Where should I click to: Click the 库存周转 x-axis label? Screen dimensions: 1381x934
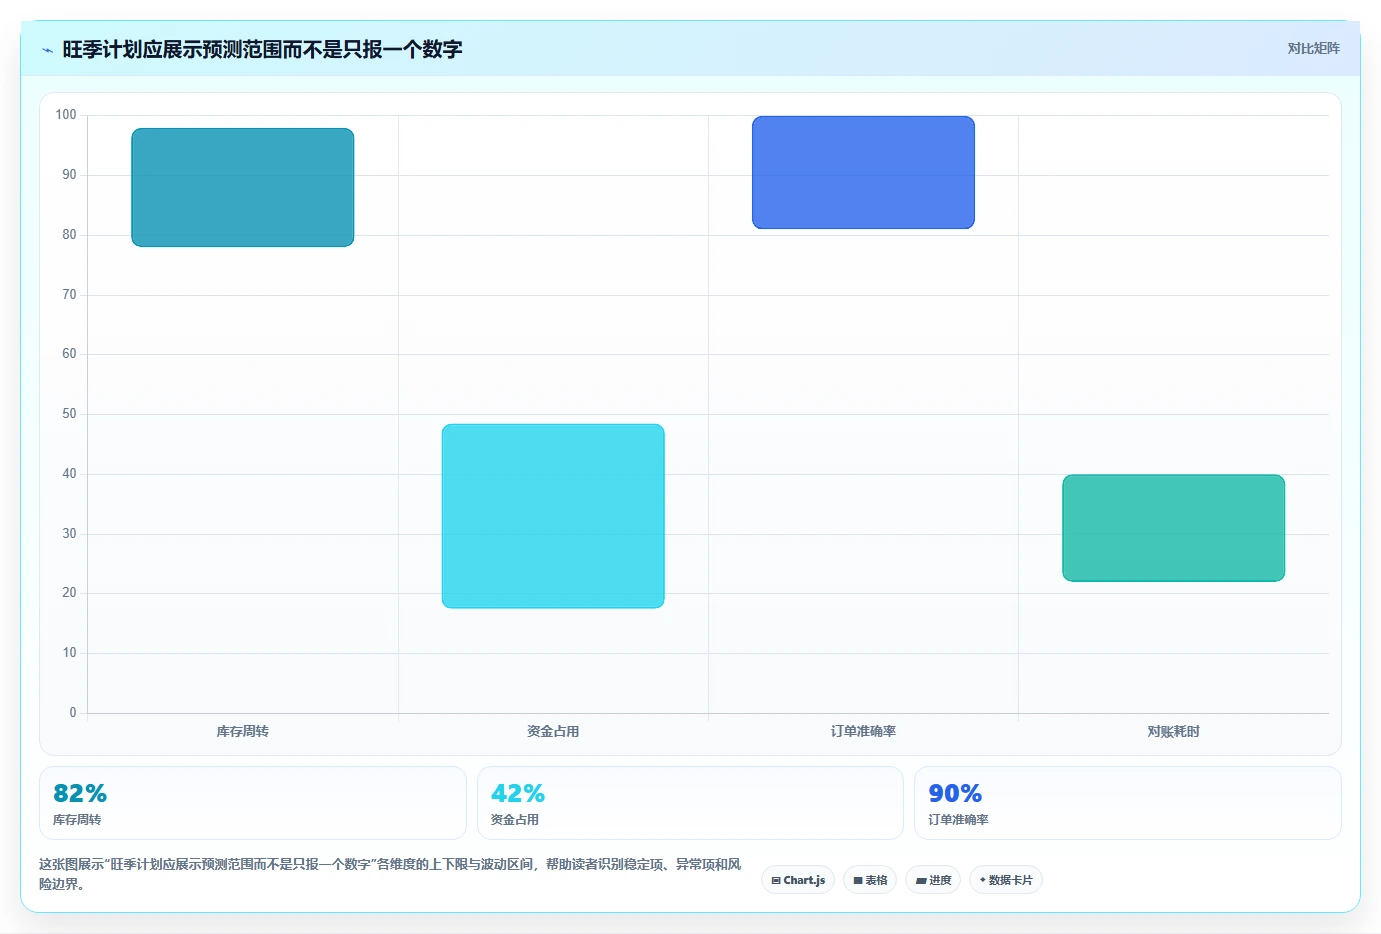243,731
